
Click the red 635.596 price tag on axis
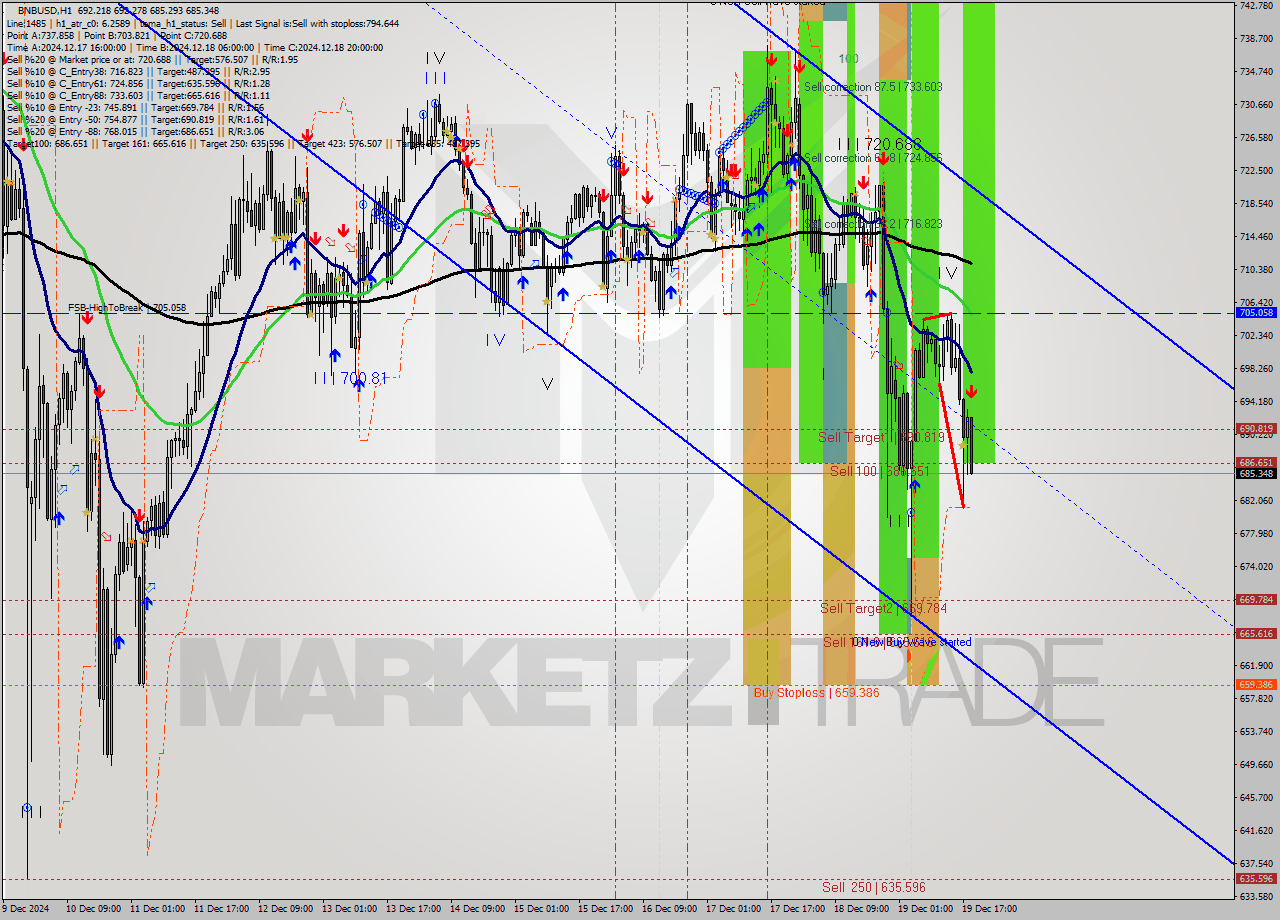(1256, 879)
